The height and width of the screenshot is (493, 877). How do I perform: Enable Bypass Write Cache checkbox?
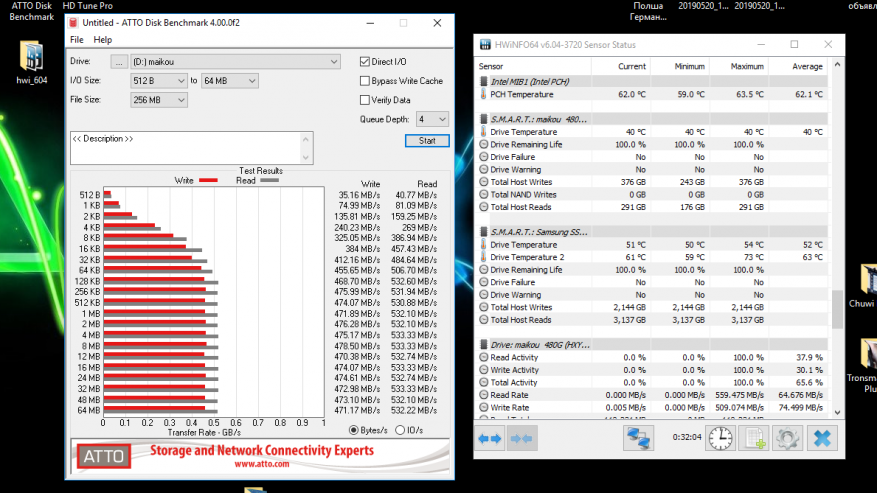(x=365, y=81)
